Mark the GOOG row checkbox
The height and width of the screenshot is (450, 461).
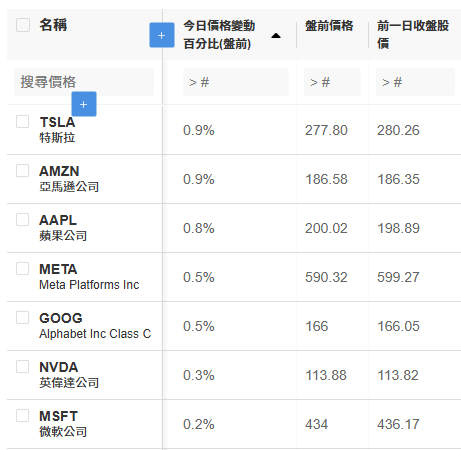[x=23, y=318]
